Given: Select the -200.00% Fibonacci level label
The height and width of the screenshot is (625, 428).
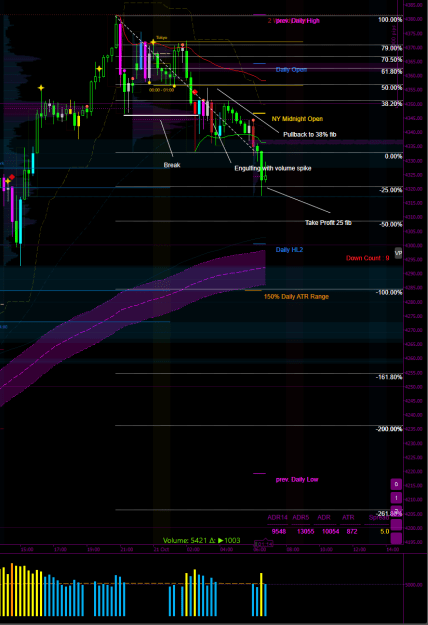Looking at the screenshot, I should 389,429.
